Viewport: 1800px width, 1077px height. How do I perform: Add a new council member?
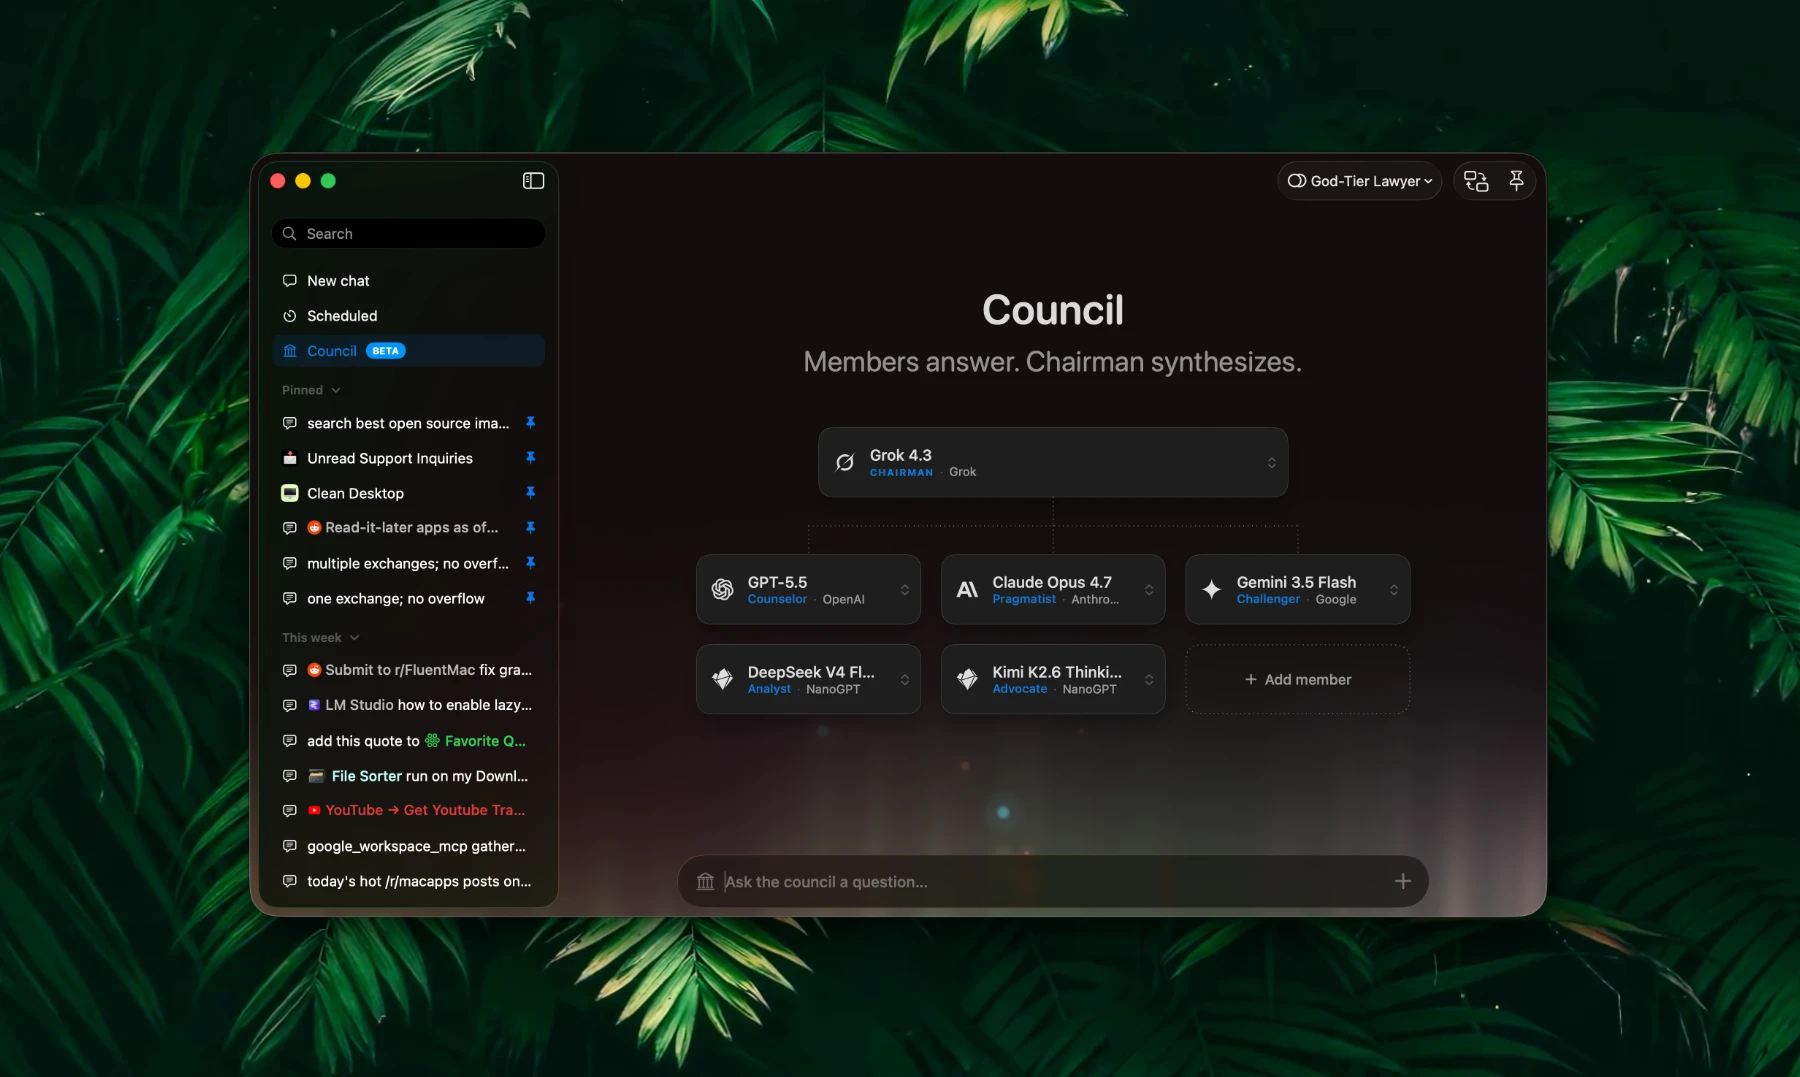1298,680
